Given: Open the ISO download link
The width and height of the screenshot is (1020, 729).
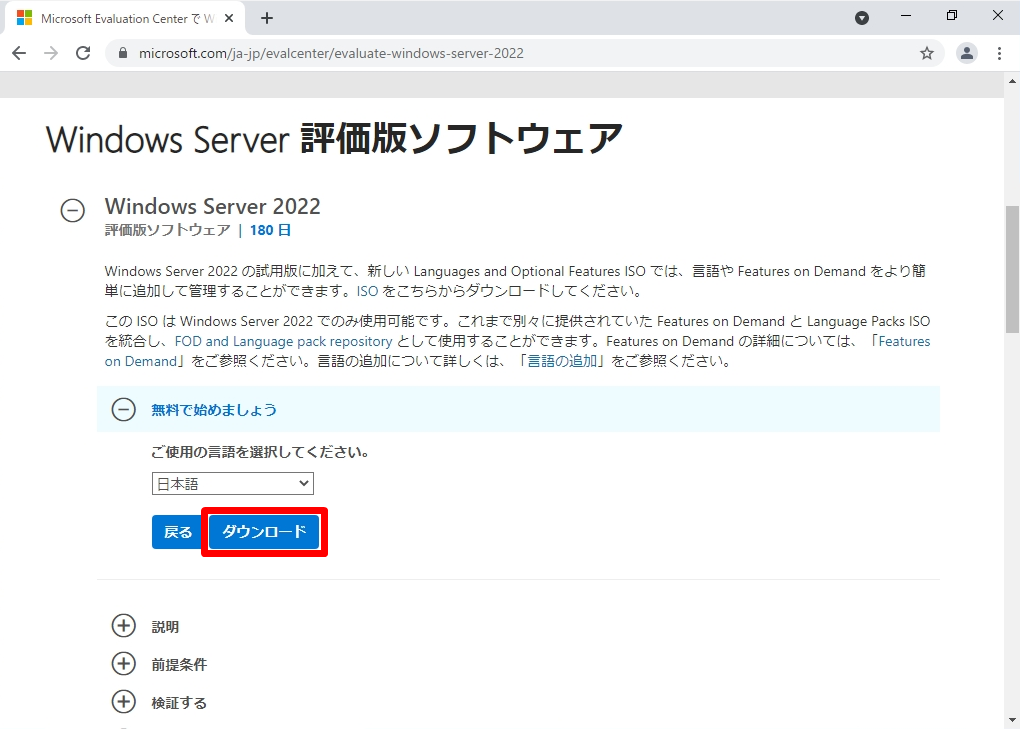Looking at the screenshot, I should 367,291.
